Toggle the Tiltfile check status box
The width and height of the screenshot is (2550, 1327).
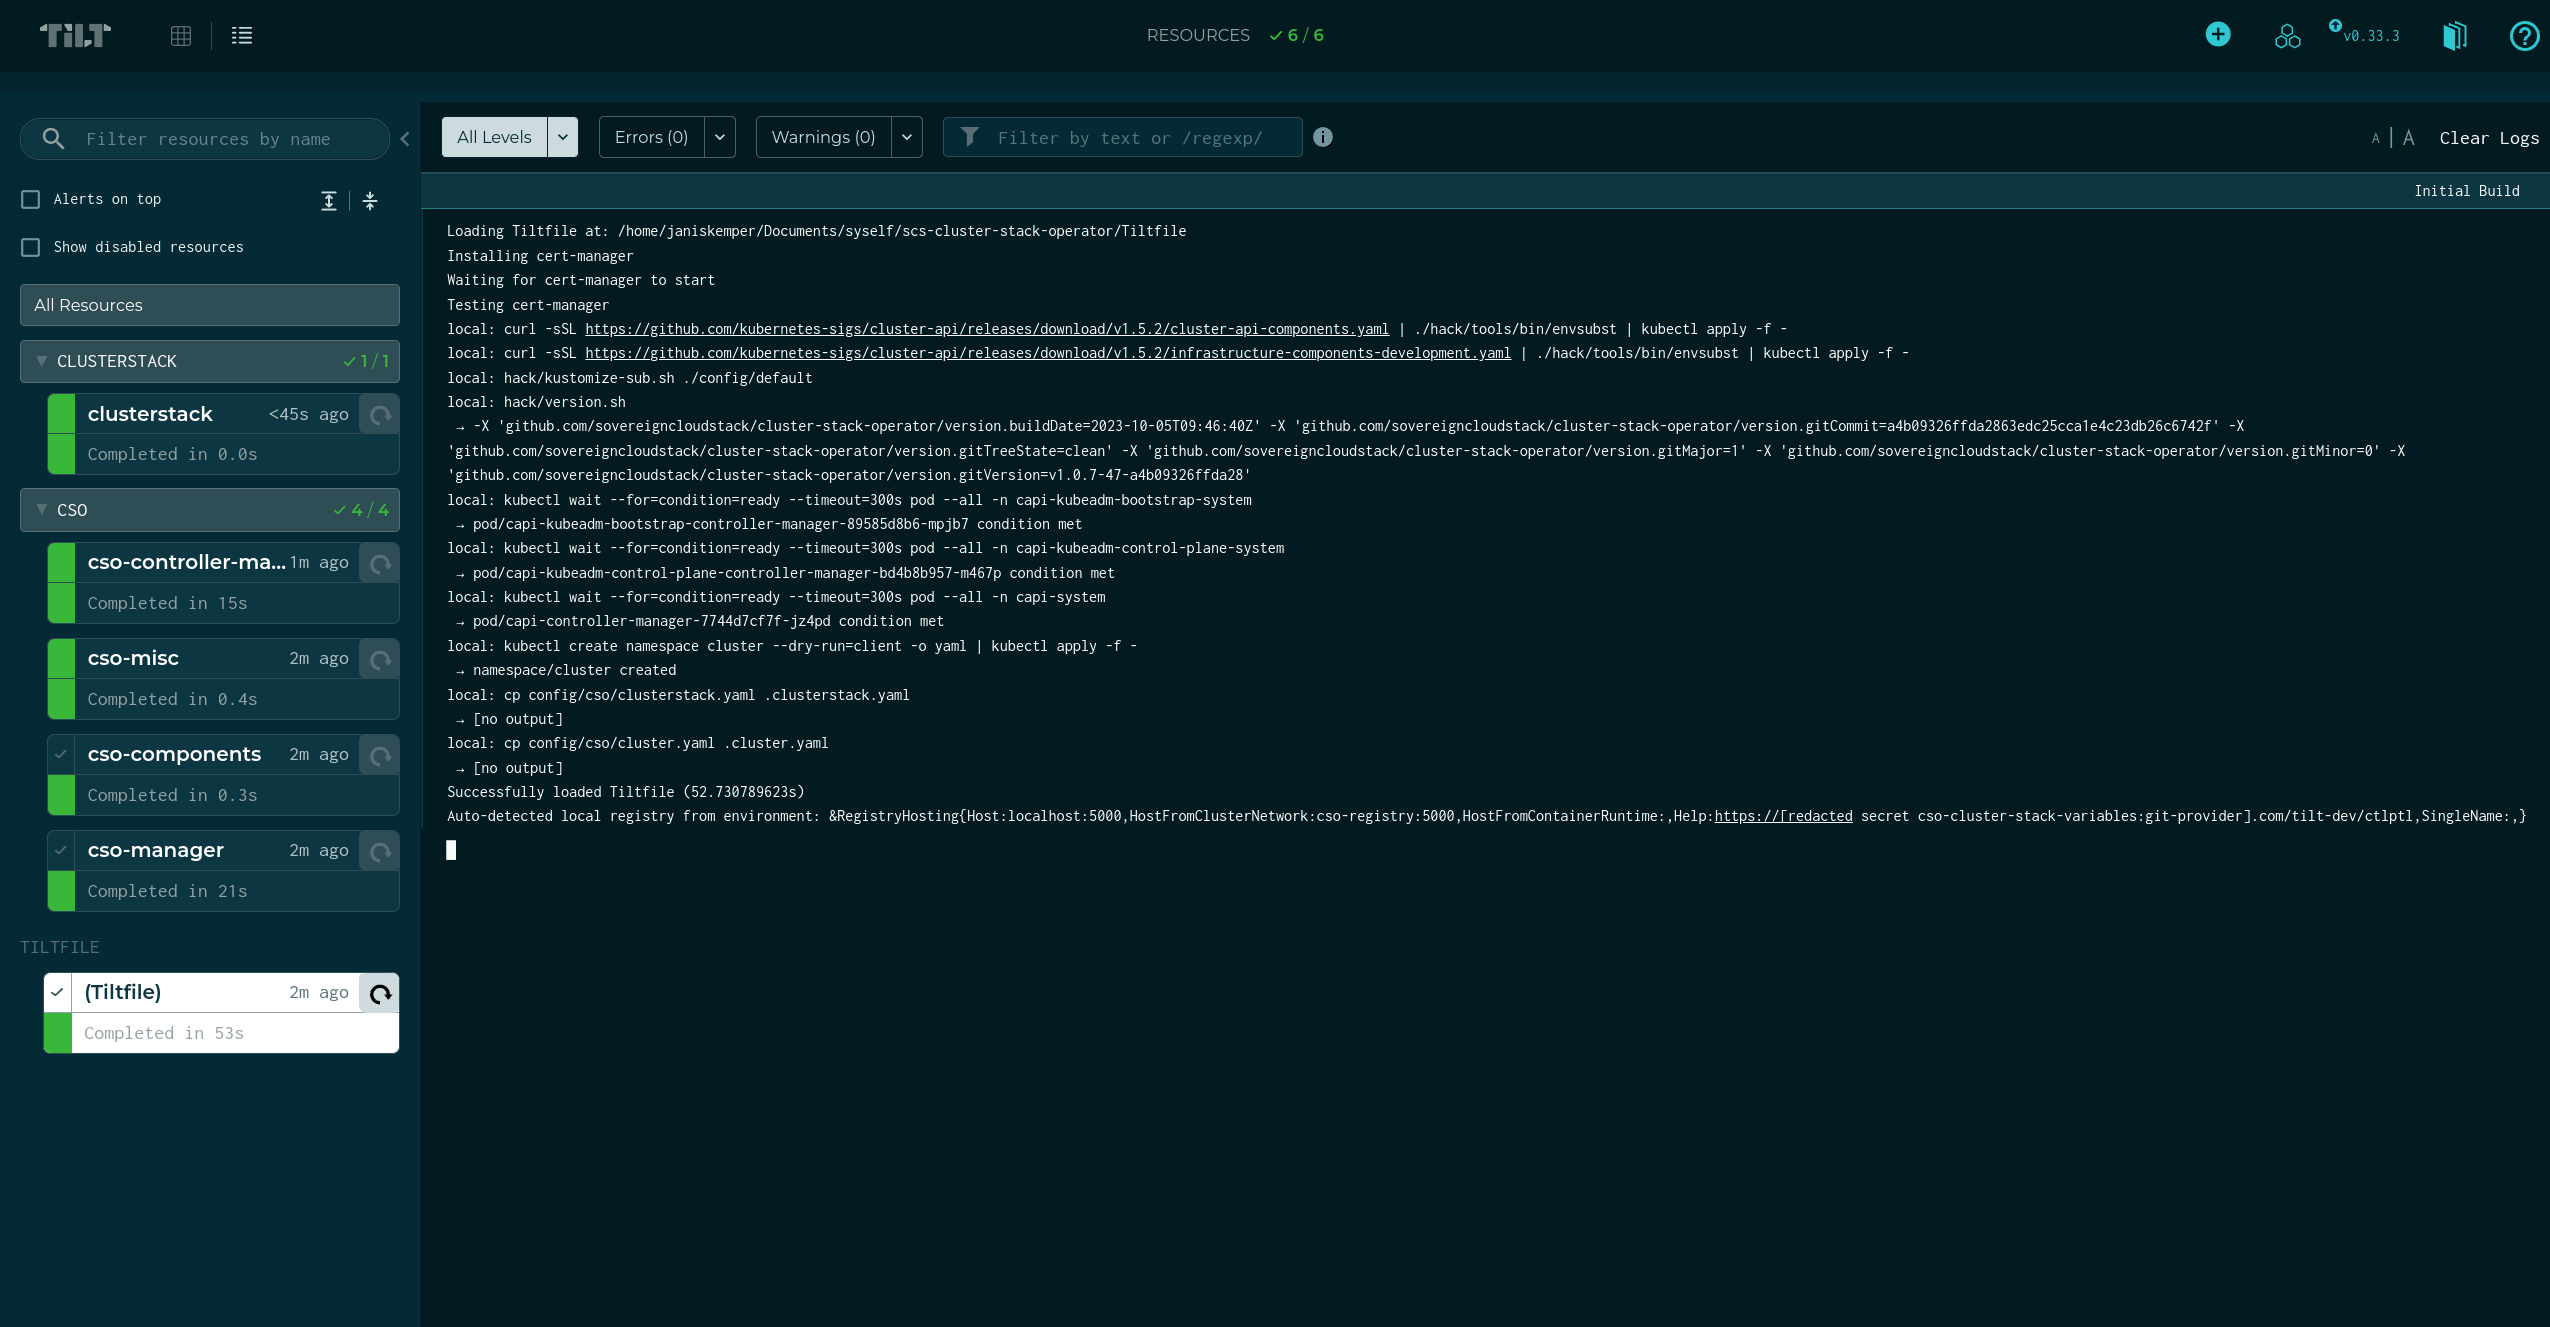pyautogui.click(x=57, y=992)
